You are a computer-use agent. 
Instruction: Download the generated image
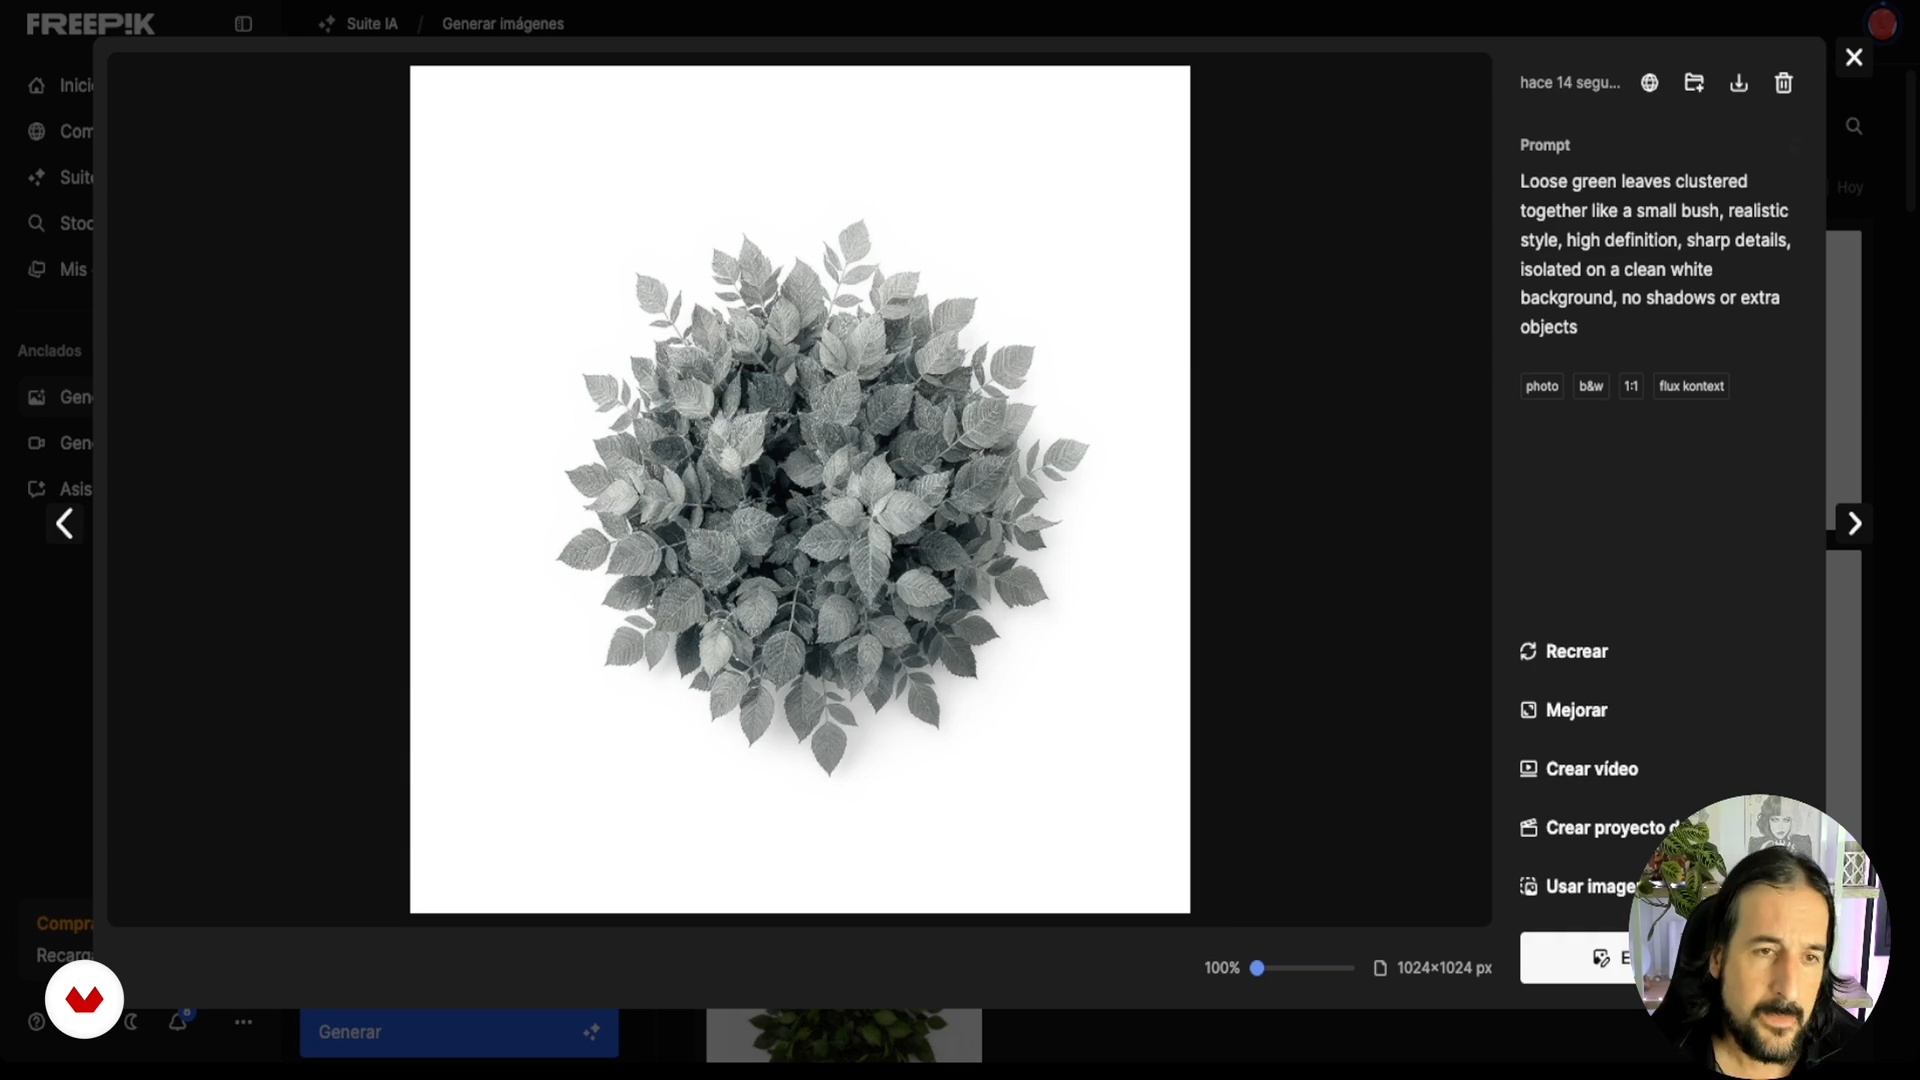click(1739, 83)
